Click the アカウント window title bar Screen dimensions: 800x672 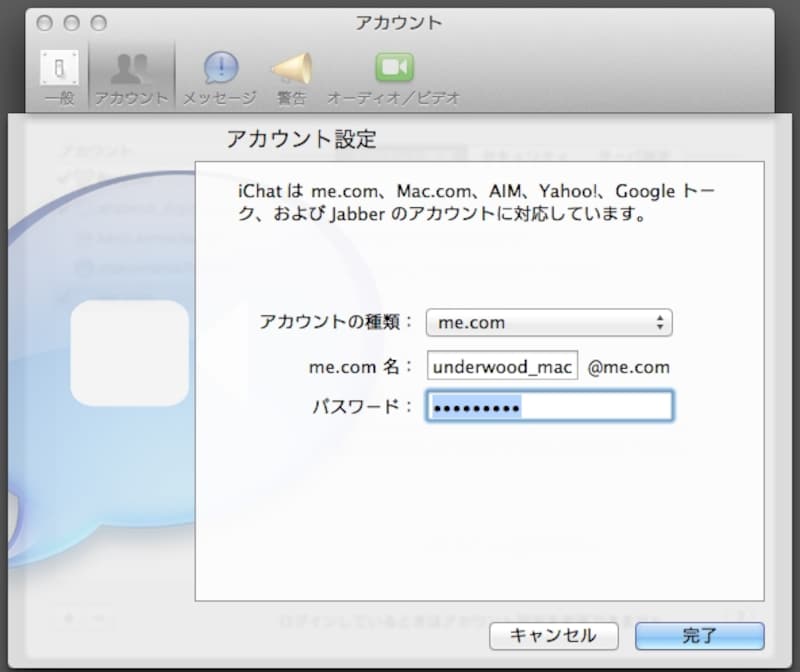pos(400,22)
